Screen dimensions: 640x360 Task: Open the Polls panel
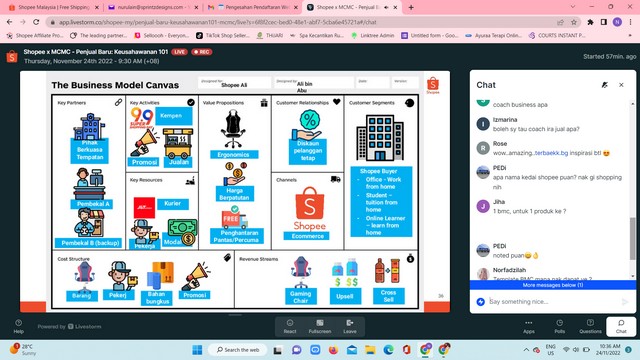click(x=560, y=327)
